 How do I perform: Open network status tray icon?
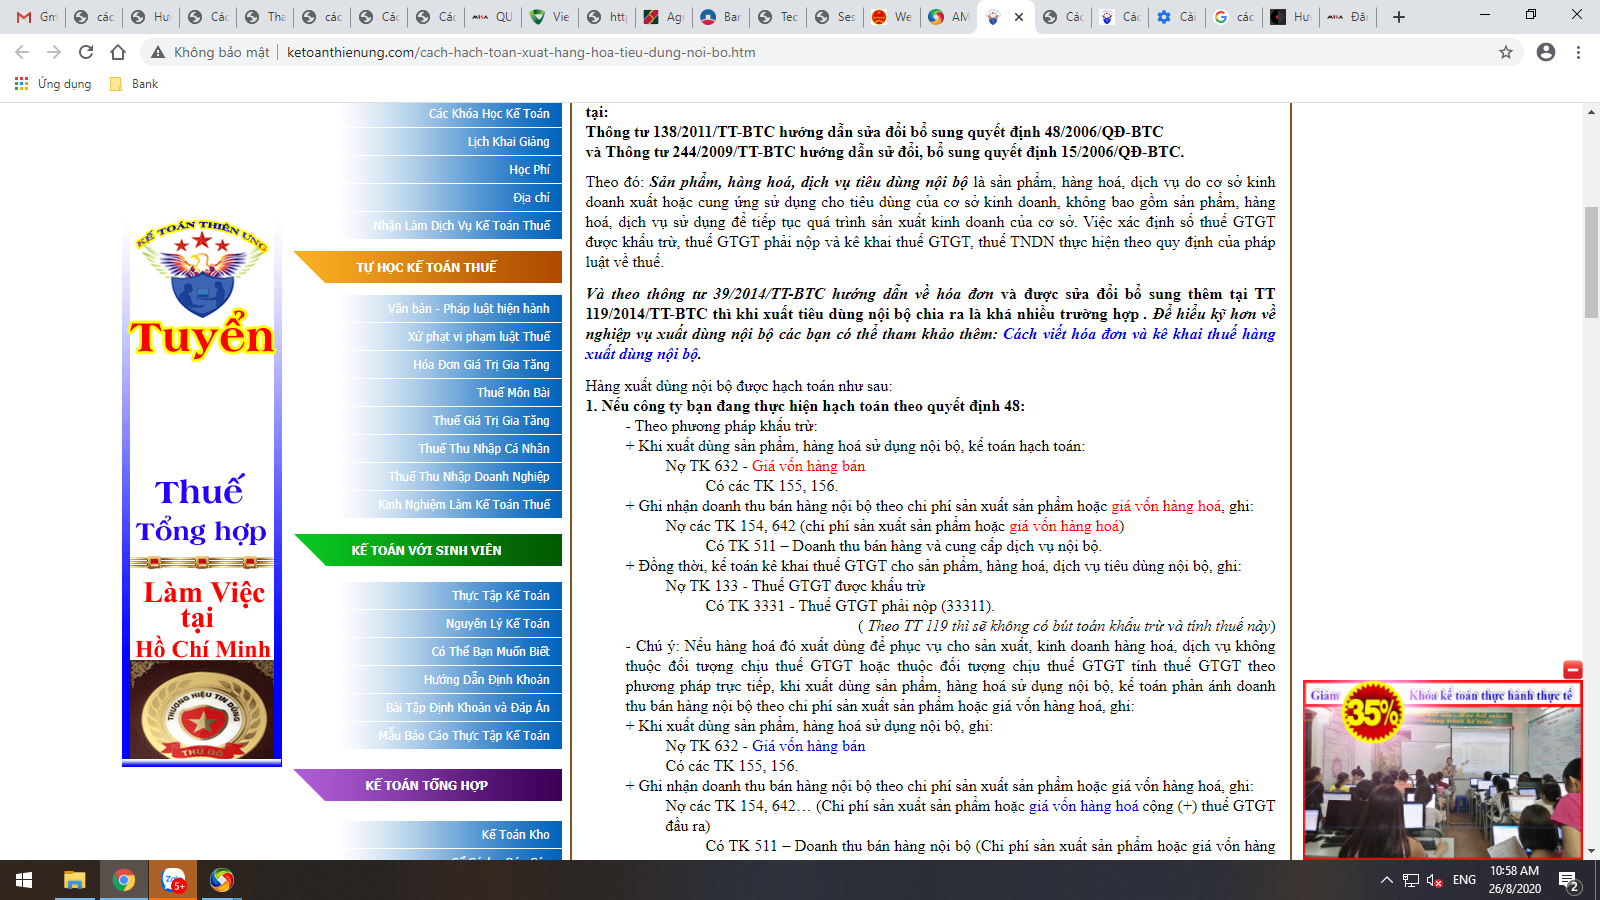[x=1411, y=880]
